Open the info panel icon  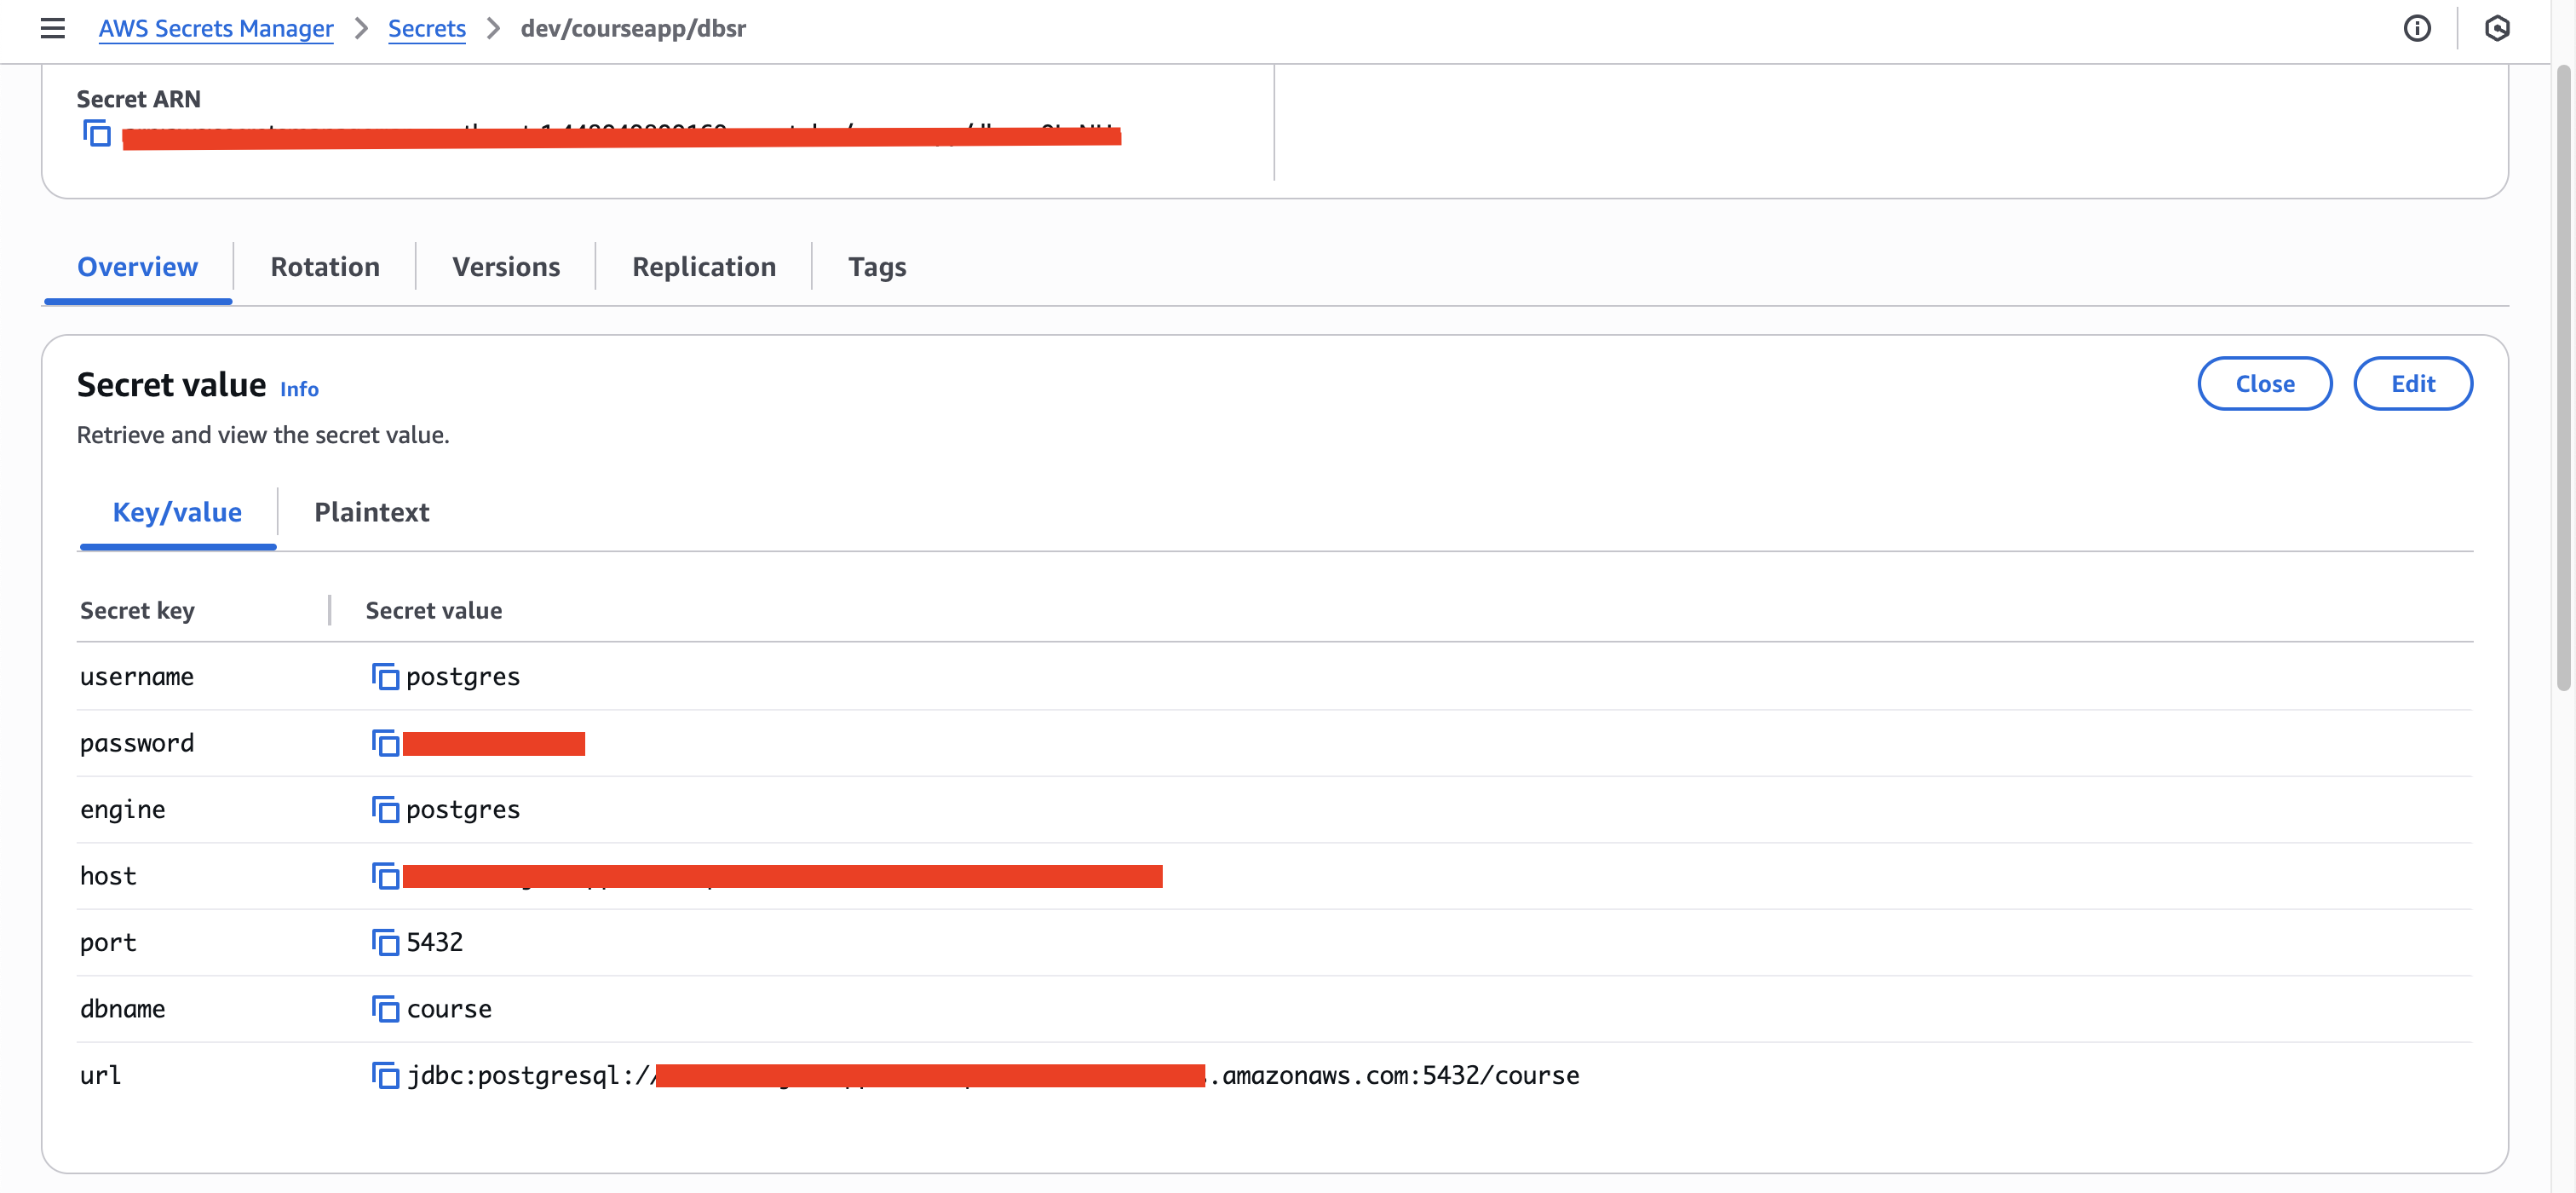[x=2416, y=28]
